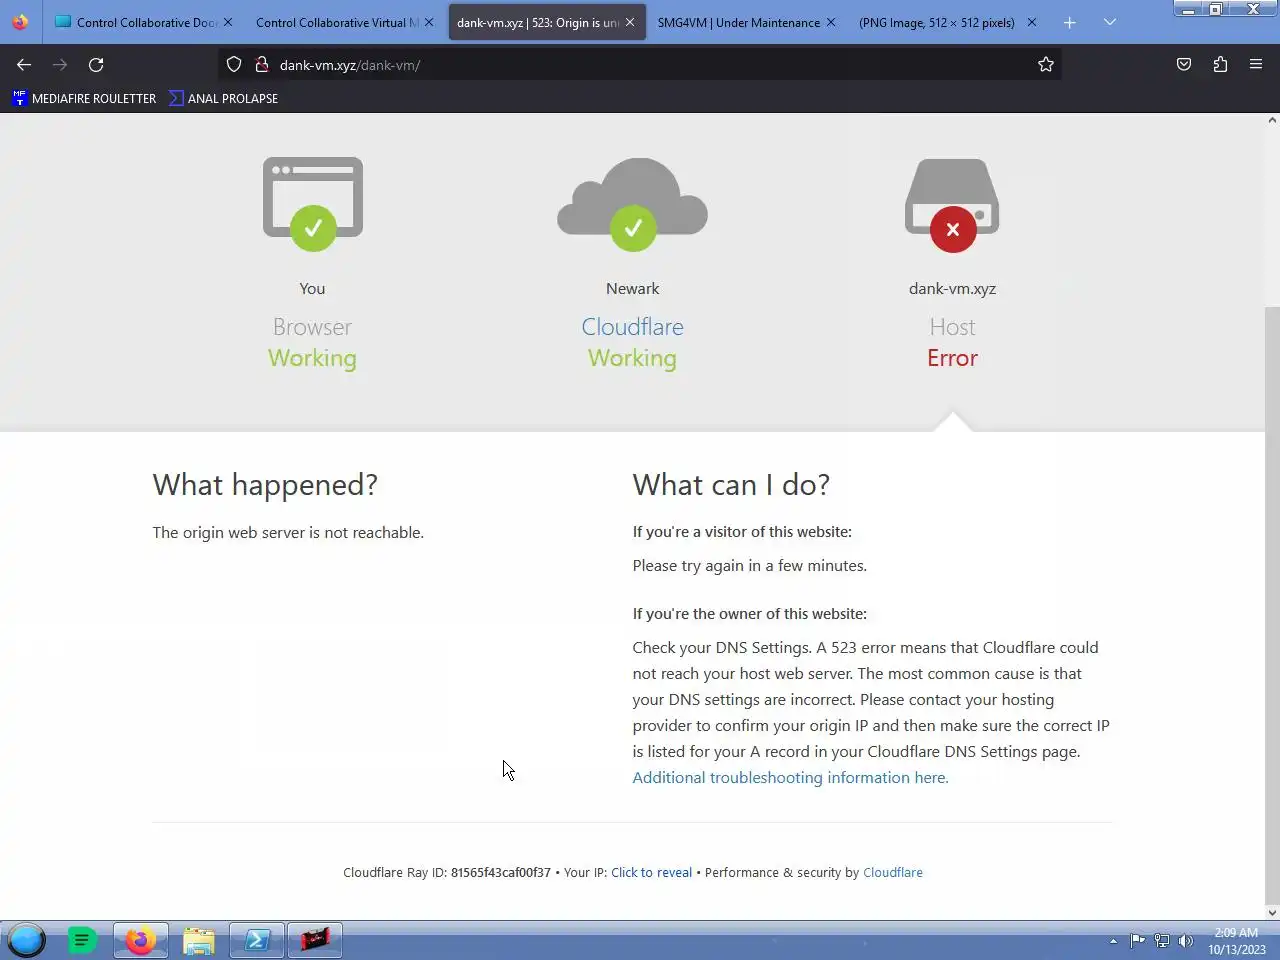Image resolution: width=1280 pixels, height=960 pixels.
Task: Open File Explorer from the taskbar
Action: pyautogui.click(x=199, y=940)
